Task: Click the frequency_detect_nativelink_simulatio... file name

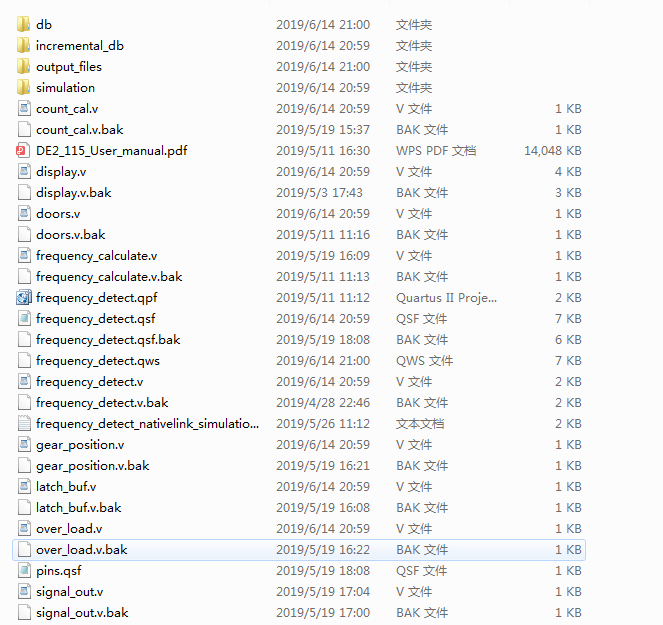Action: (x=148, y=424)
